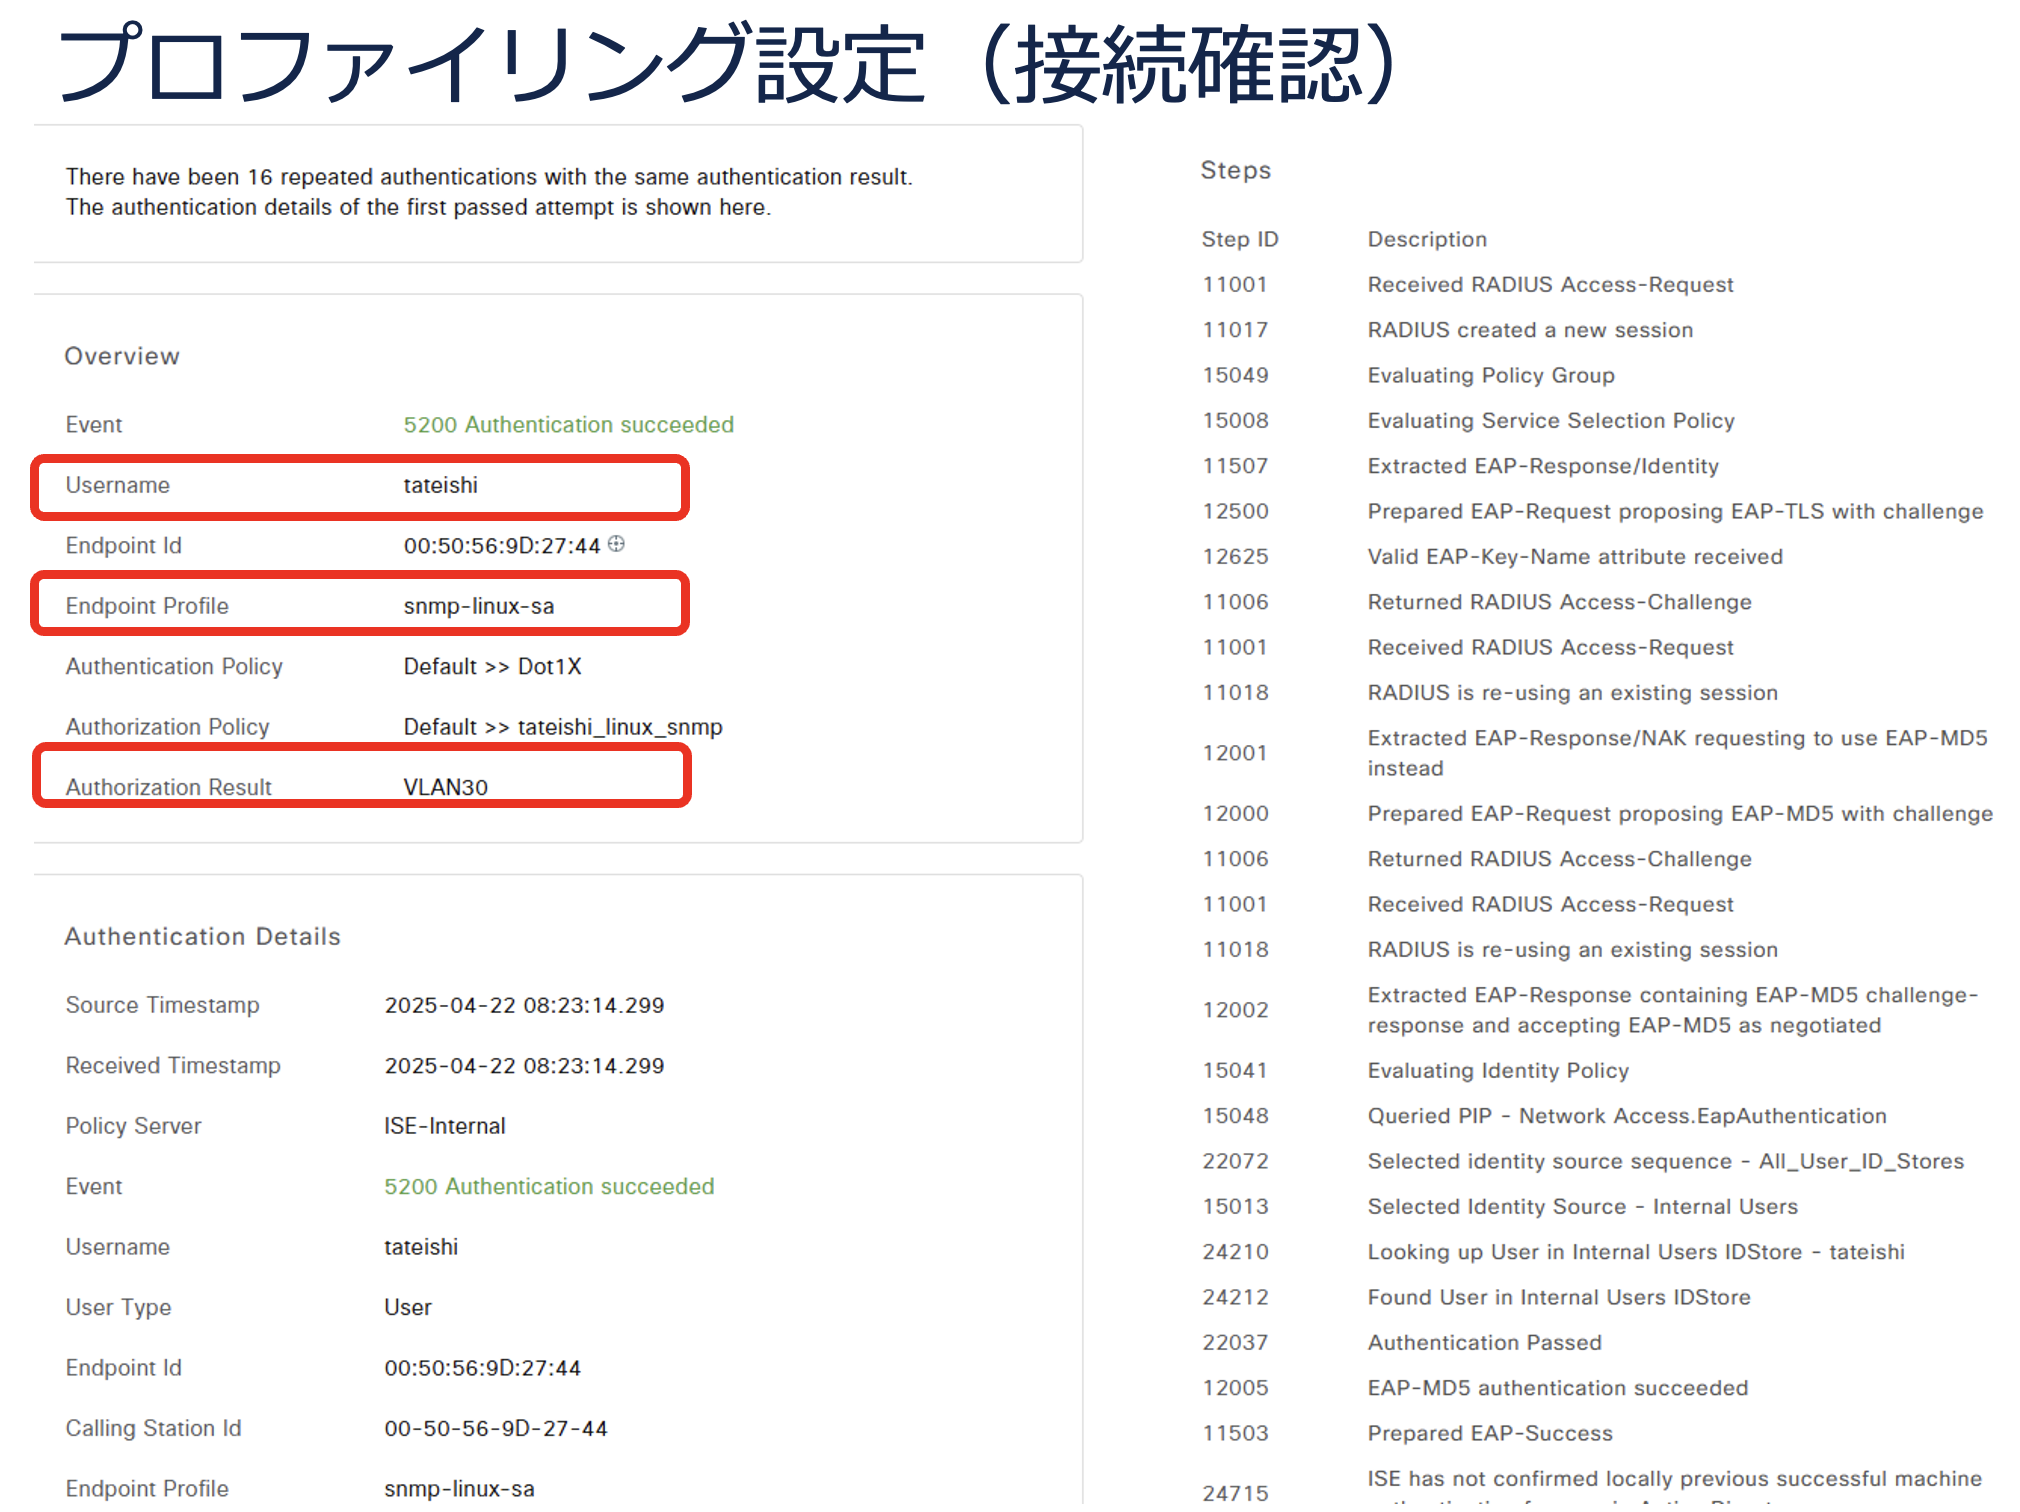
Task: Select the Username value tateishi in Overview
Action: pyautogui.click(x=440, y=485)
